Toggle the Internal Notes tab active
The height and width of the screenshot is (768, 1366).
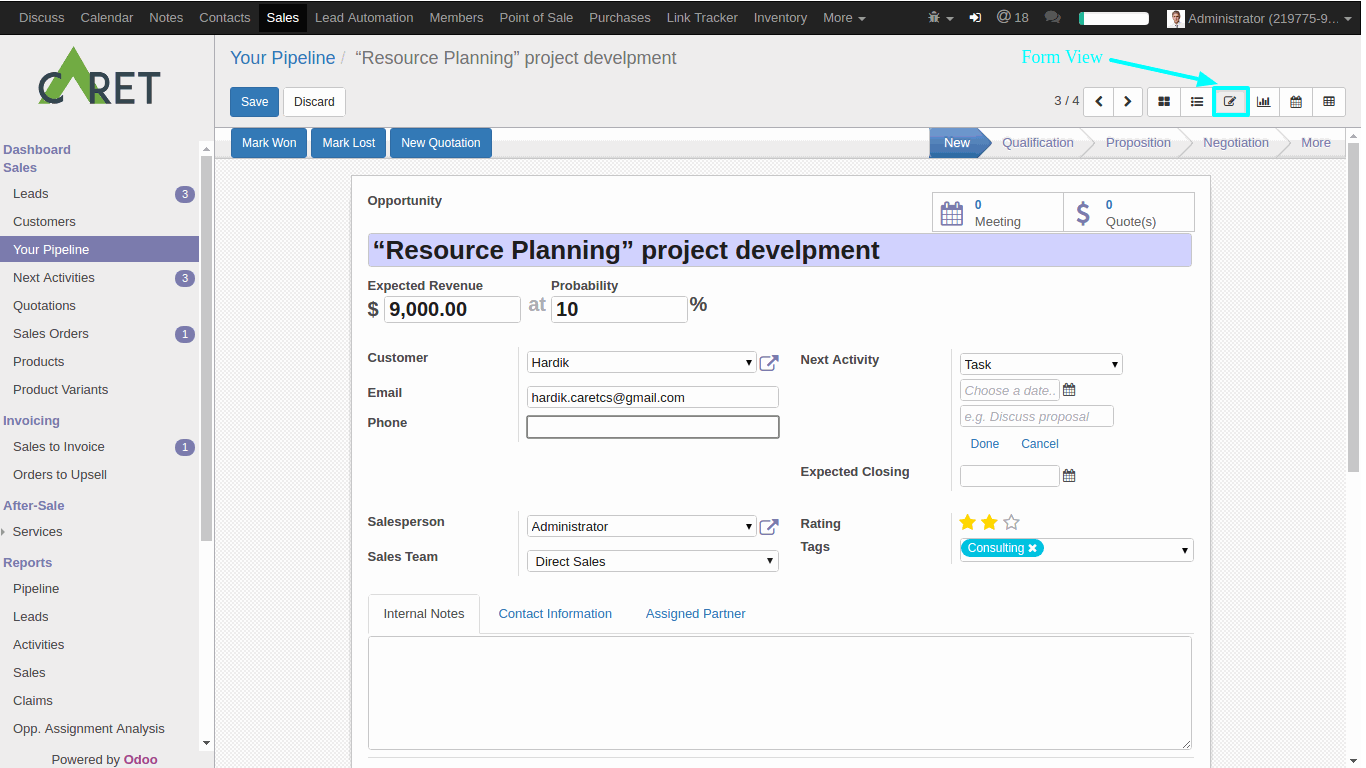[423, 613]
